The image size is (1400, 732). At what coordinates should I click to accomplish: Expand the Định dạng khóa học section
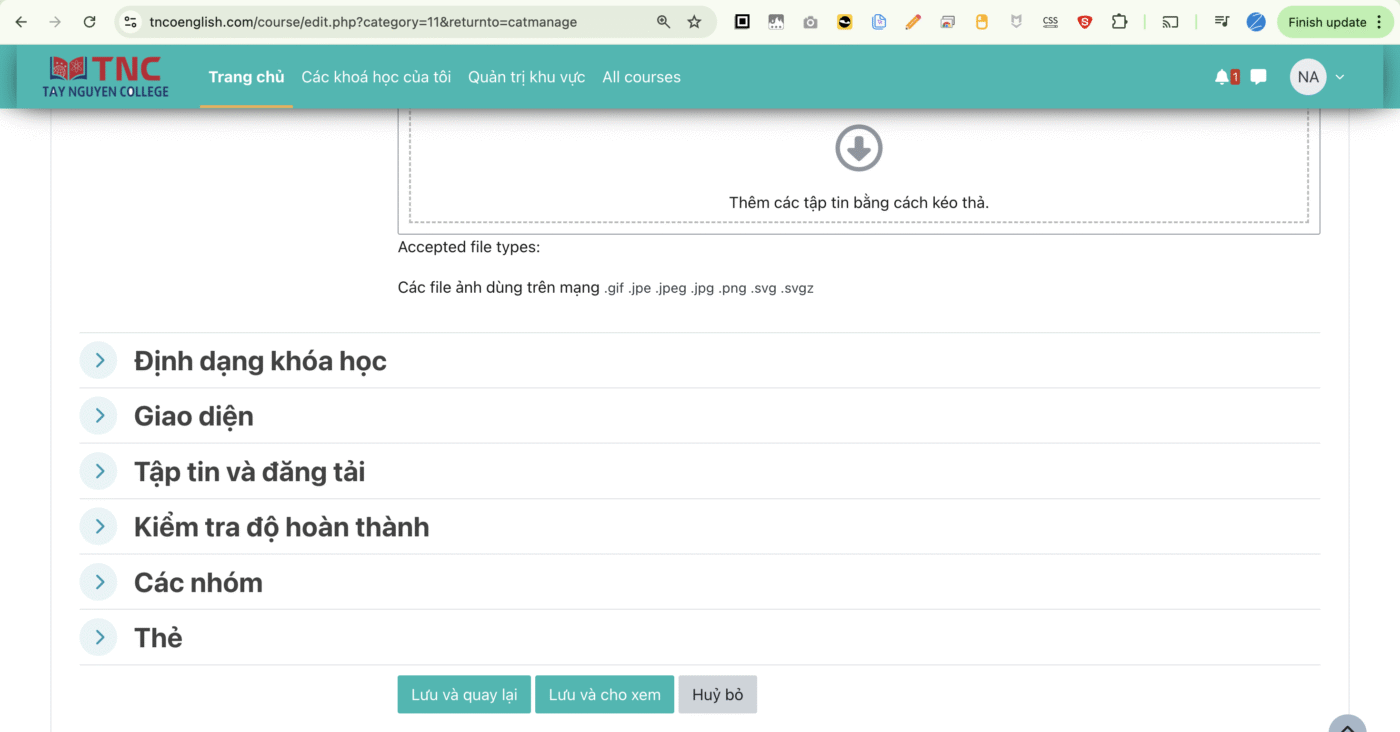click(x=99, y=361)
